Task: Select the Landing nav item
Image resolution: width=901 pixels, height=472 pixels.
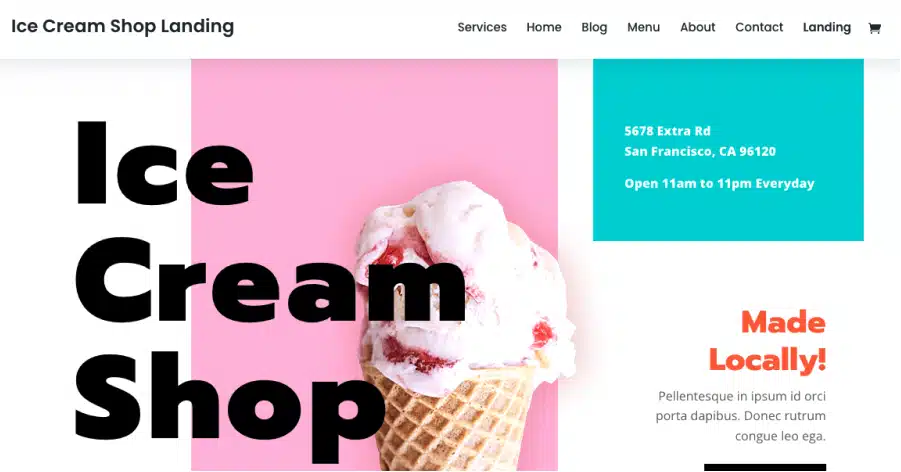Action: tap(826, 28)
